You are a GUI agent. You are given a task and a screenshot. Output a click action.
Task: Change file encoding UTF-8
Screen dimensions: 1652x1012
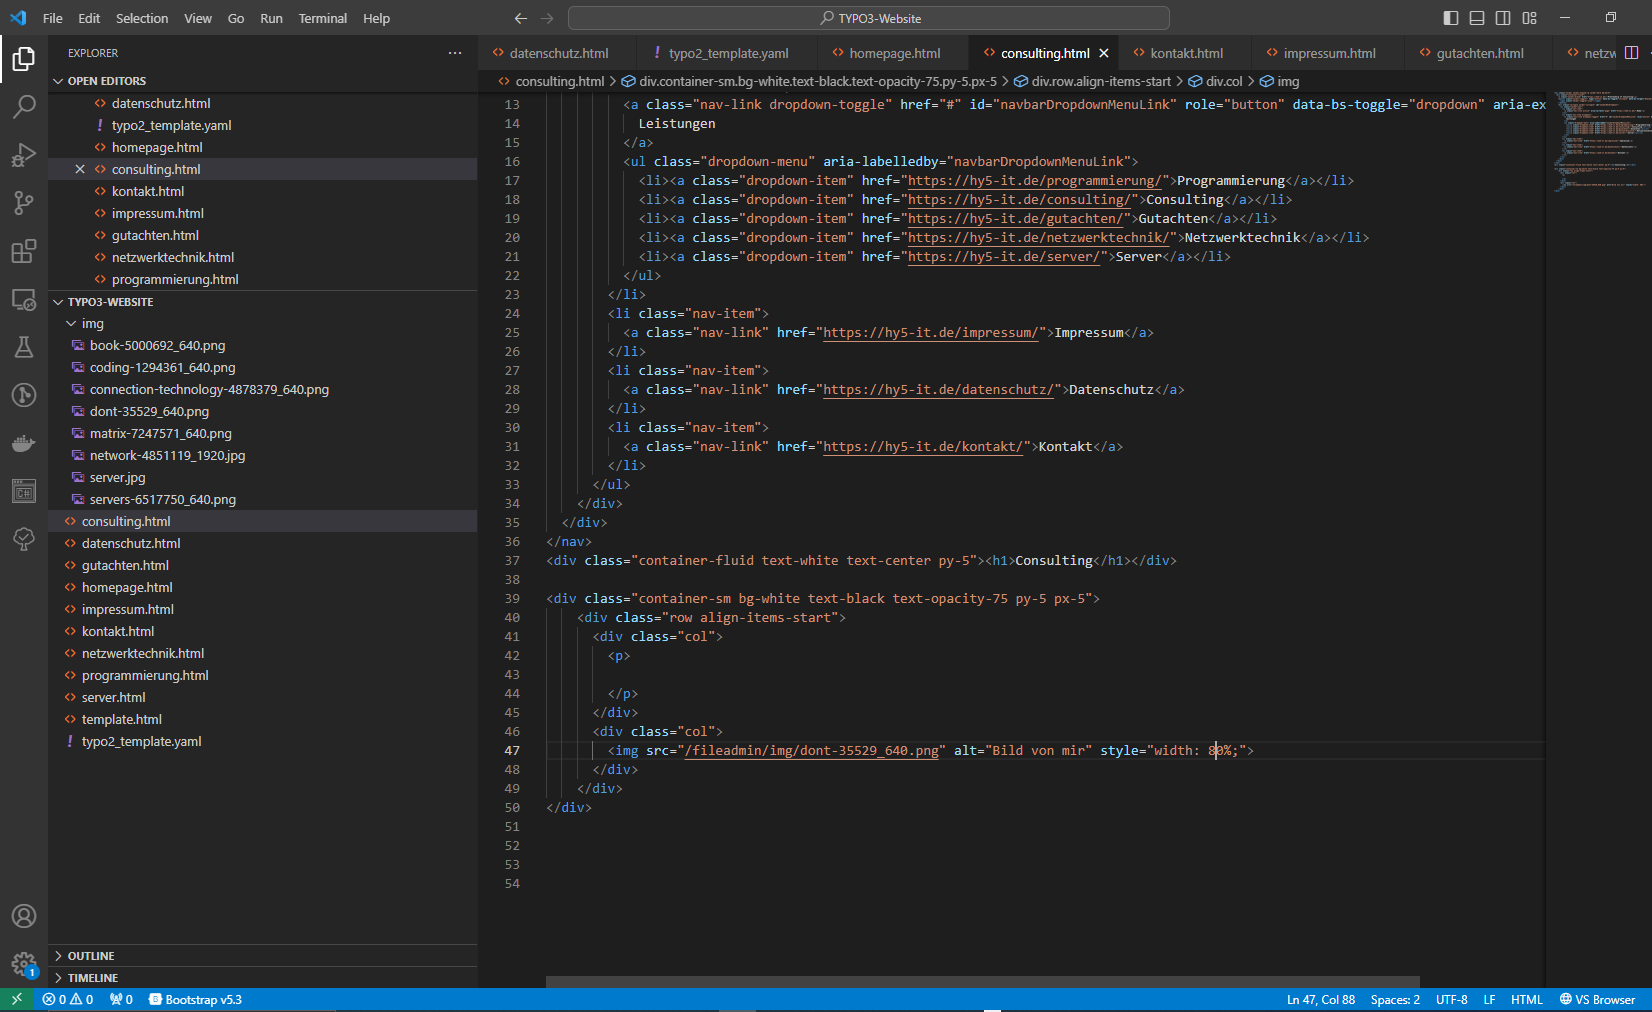[x=1452, y=999]
